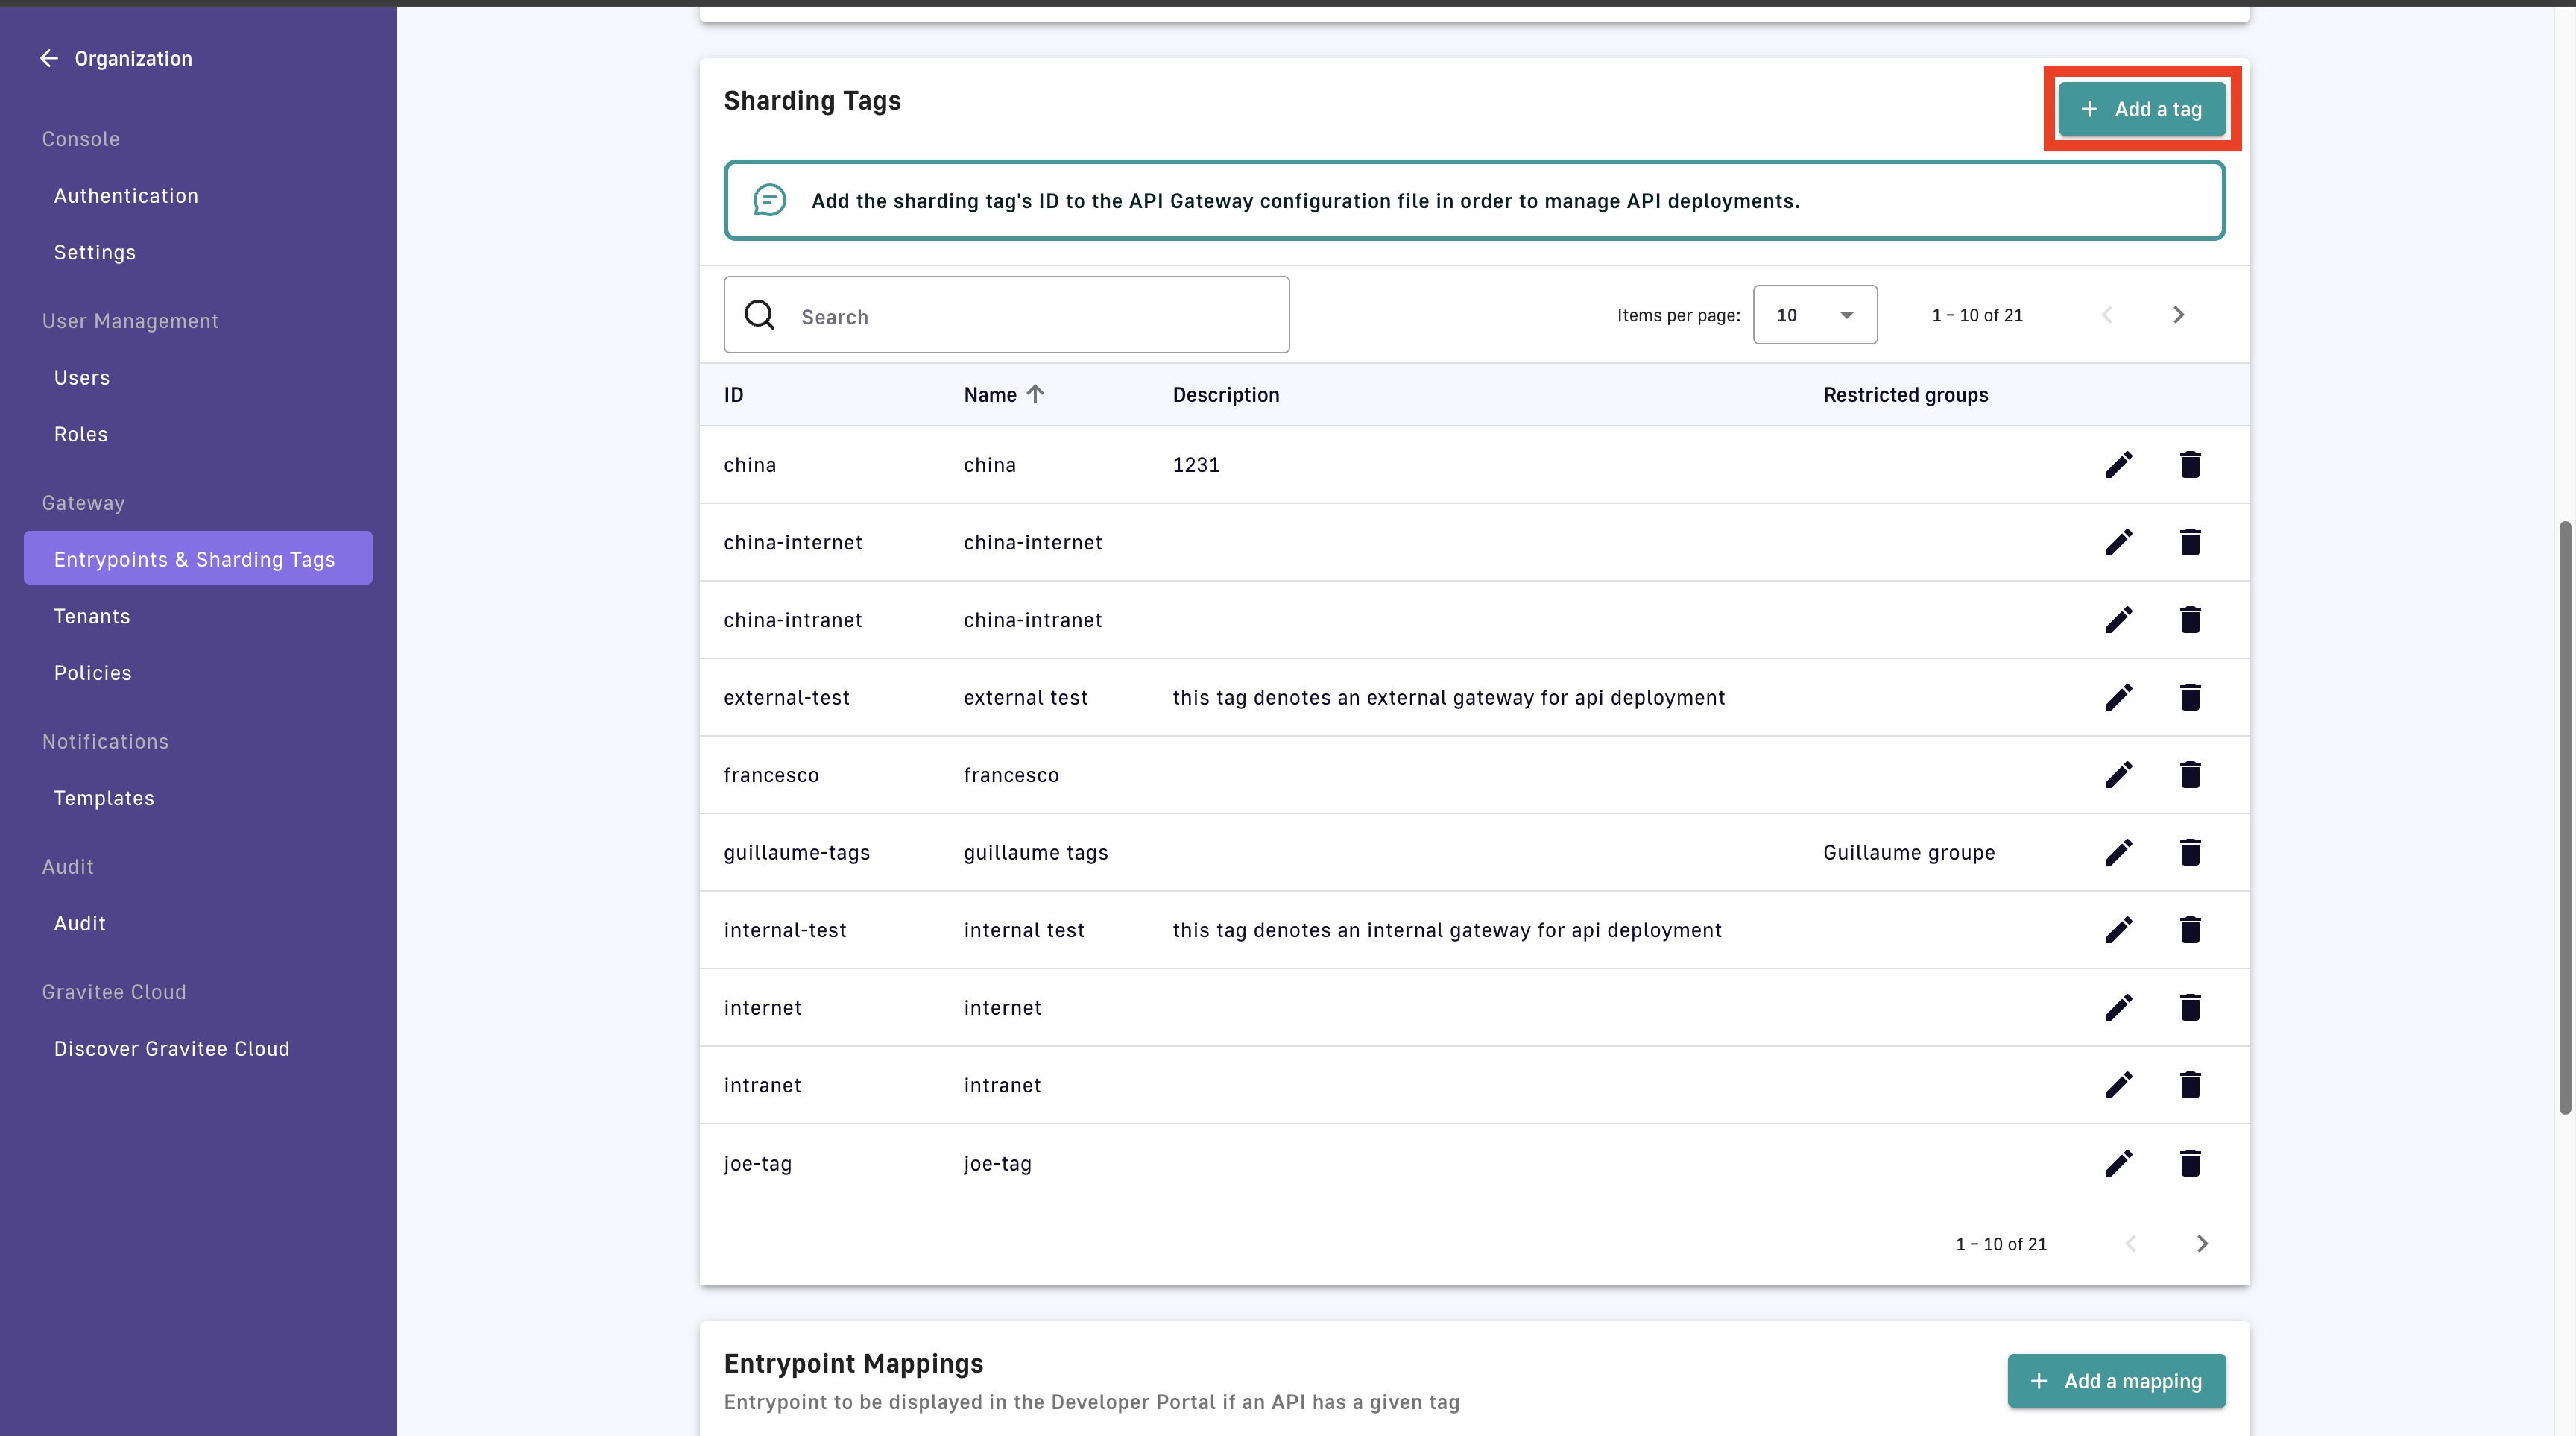Open the Items per page dropdown
Screen dimensions: 2576x1436
1814,315
